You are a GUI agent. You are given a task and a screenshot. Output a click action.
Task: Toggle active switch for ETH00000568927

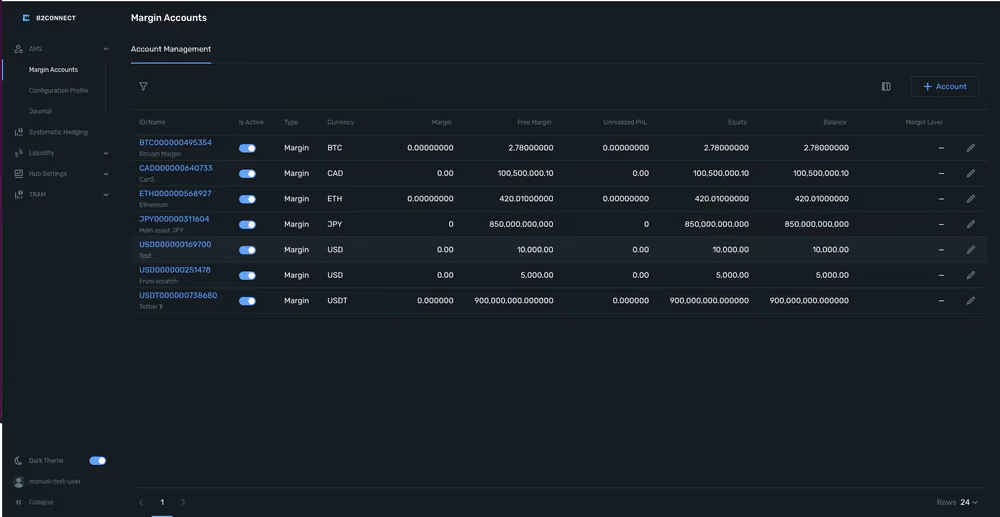247,199
